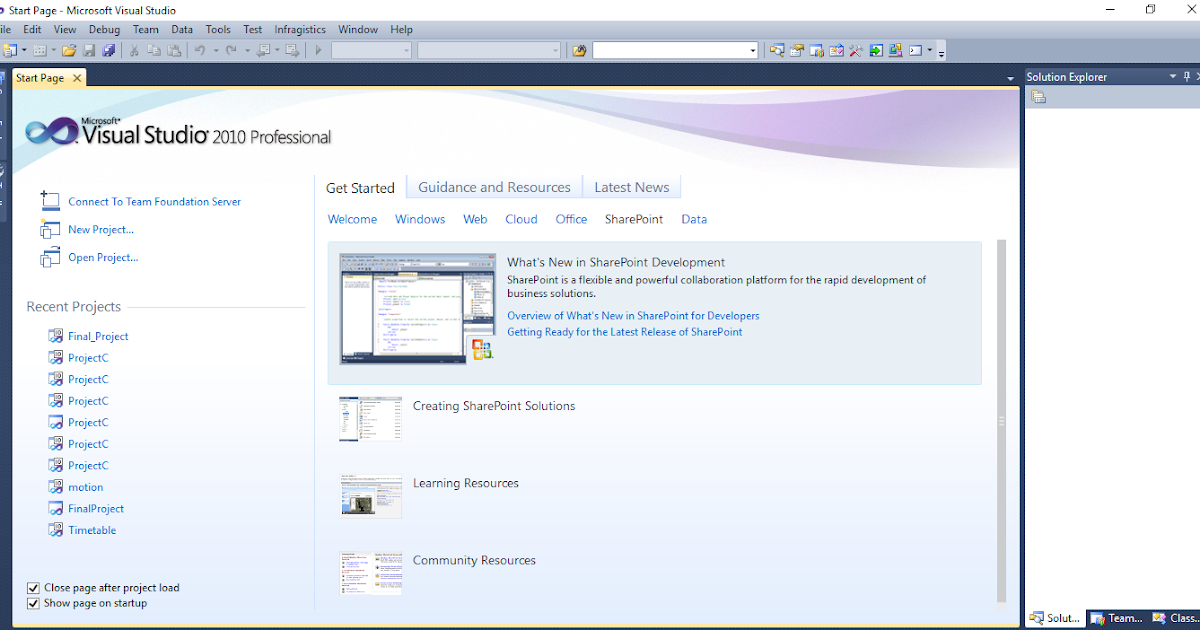Disable Show page on startup
This screenshot has height=630, width=1200.
pos(33,603)
